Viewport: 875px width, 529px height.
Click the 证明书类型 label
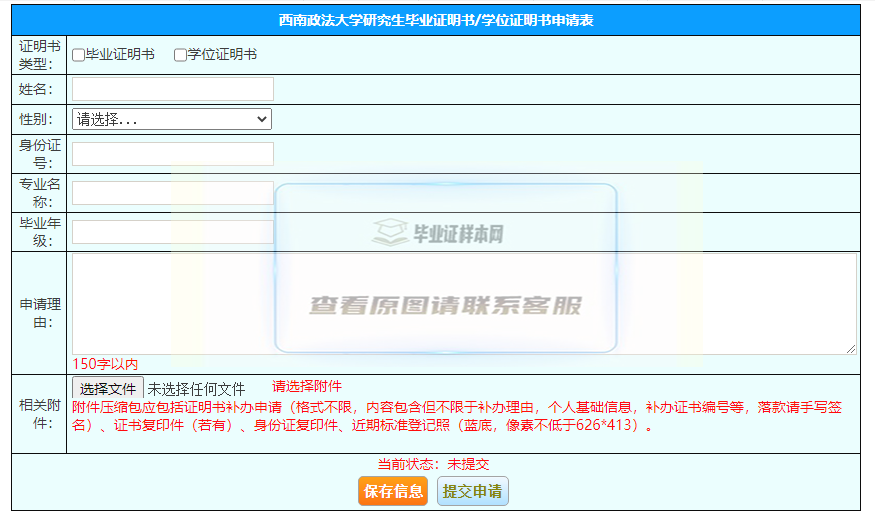click(x=39, y=55)
